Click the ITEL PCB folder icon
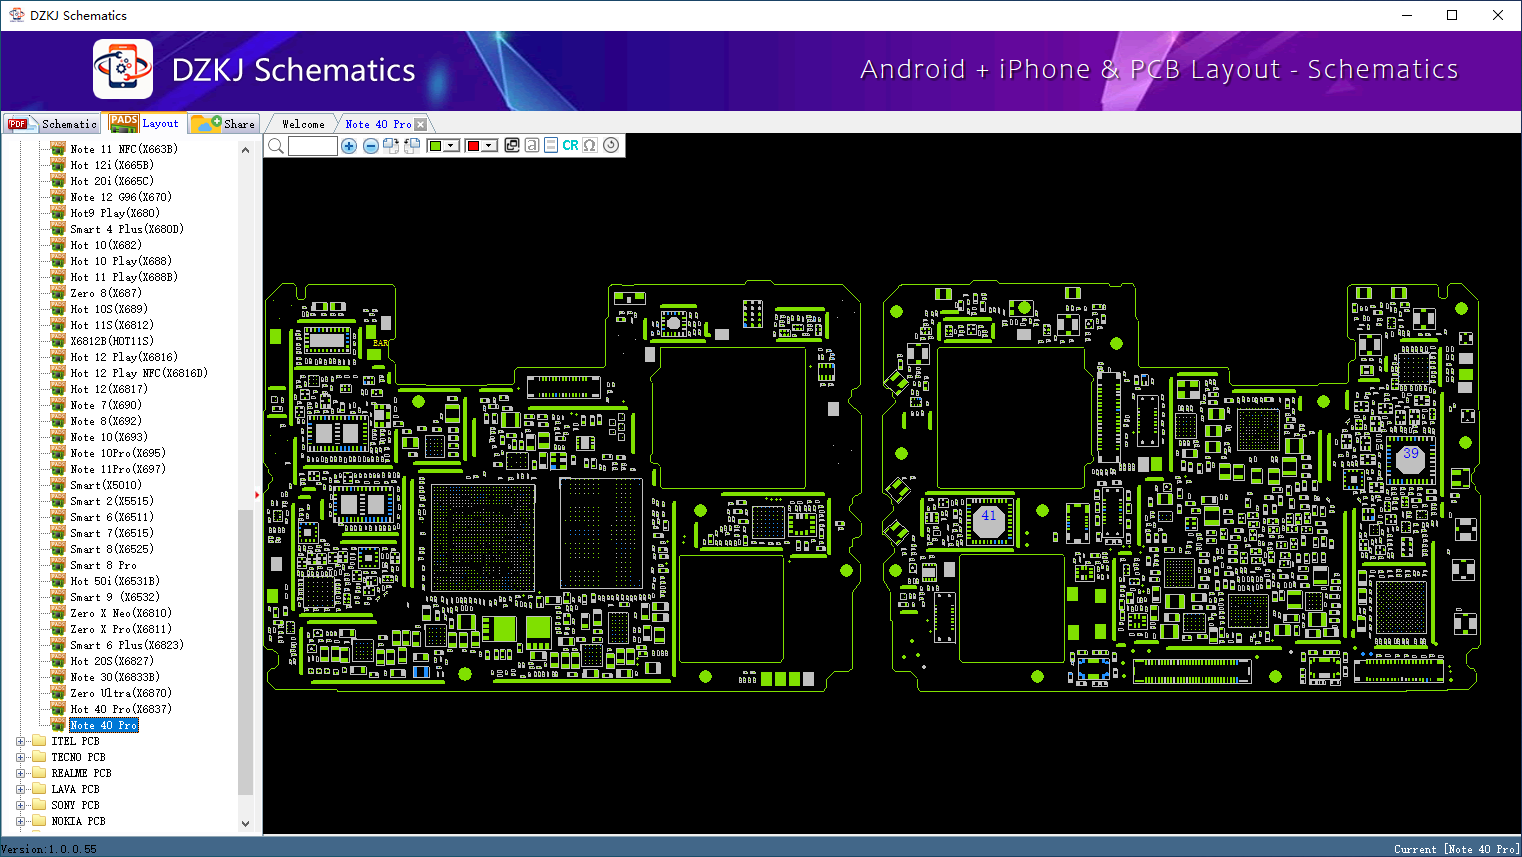Image resolution: width=1522 pixels, height=857 pixels. pos(39,741)
